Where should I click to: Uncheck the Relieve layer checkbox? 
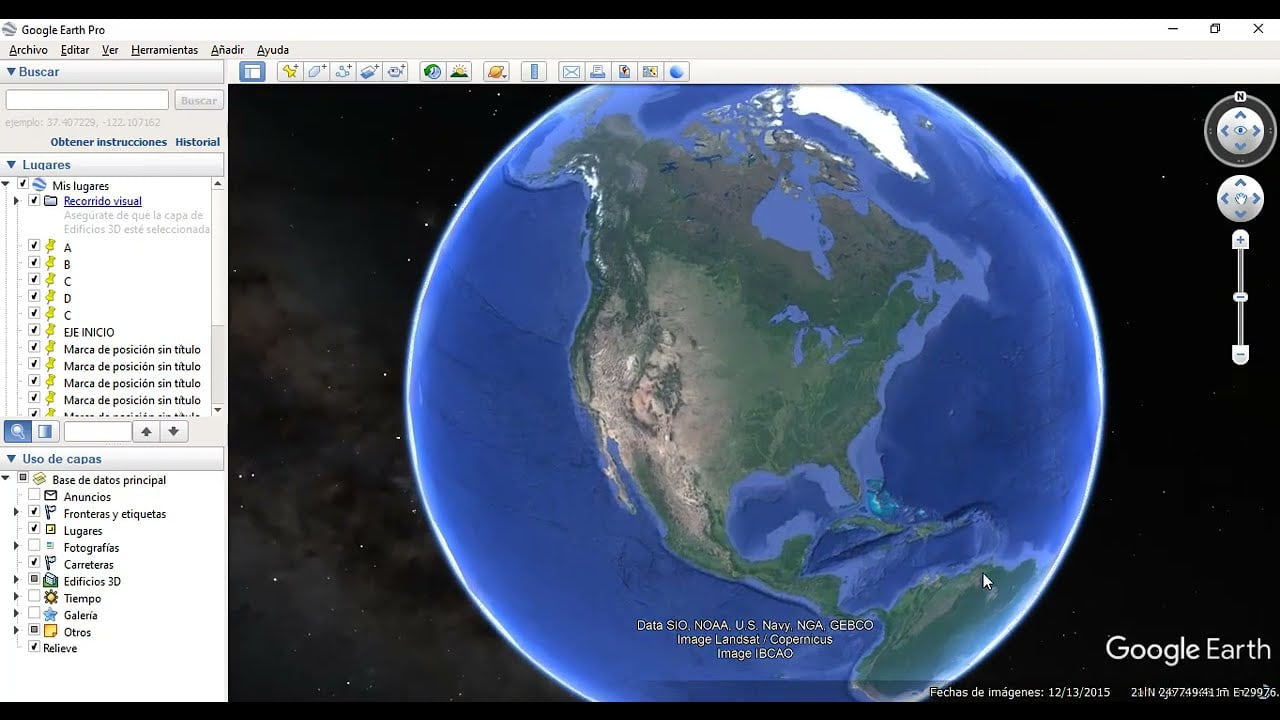34,648
